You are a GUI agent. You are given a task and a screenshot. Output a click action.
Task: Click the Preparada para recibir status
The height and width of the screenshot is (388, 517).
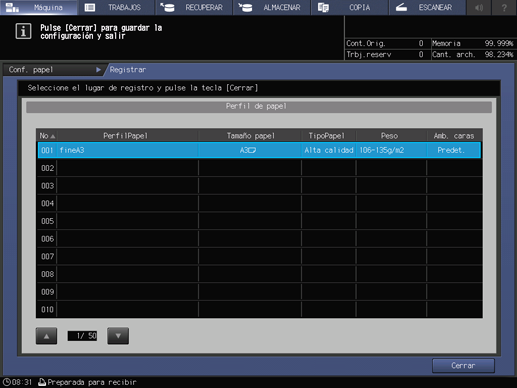pyautogui.click(x=87, y=382)
